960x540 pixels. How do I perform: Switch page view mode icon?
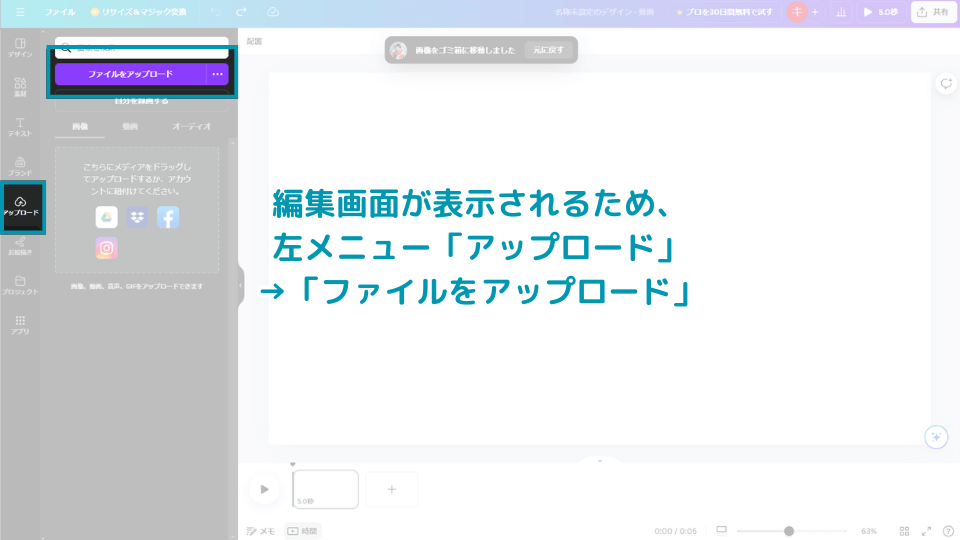721,530
